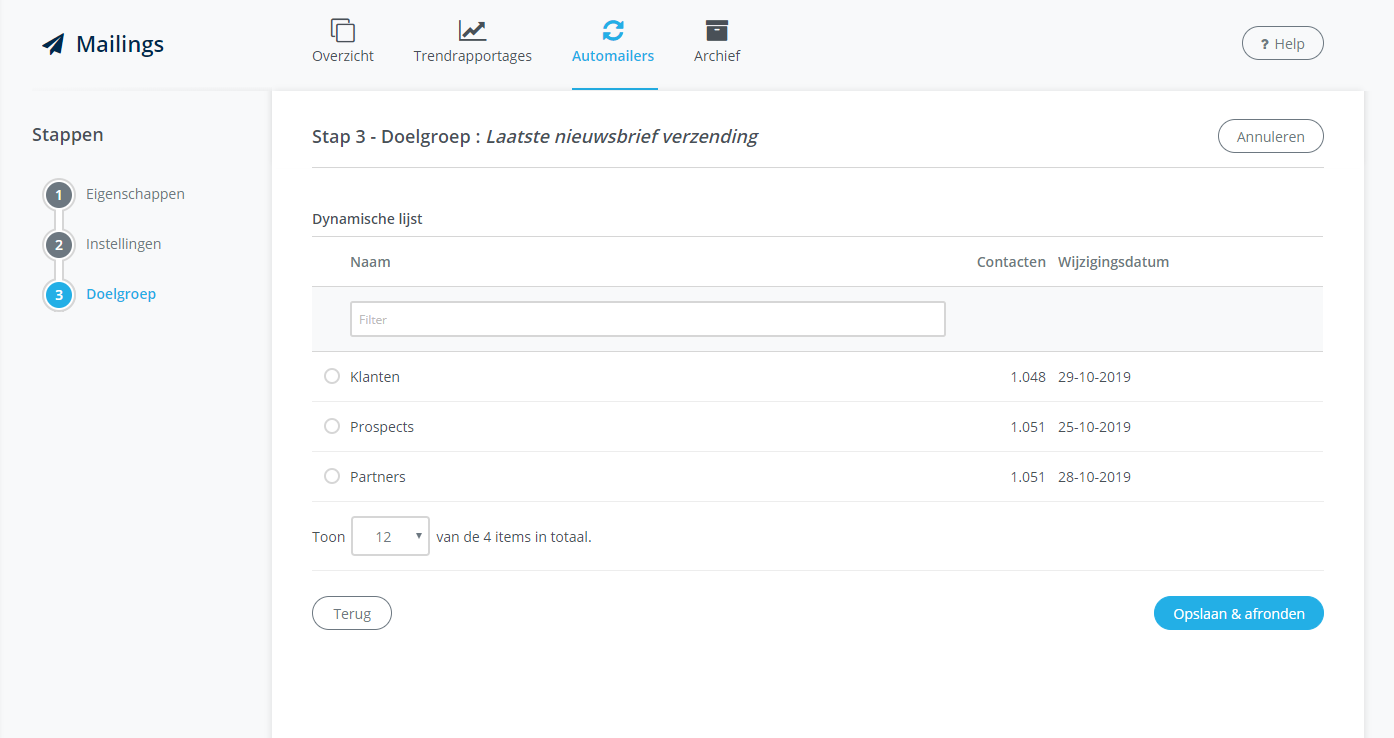Sort by the Wijzigingsdatum column header
This screenshot has height=738, width=1394.
1113,262
